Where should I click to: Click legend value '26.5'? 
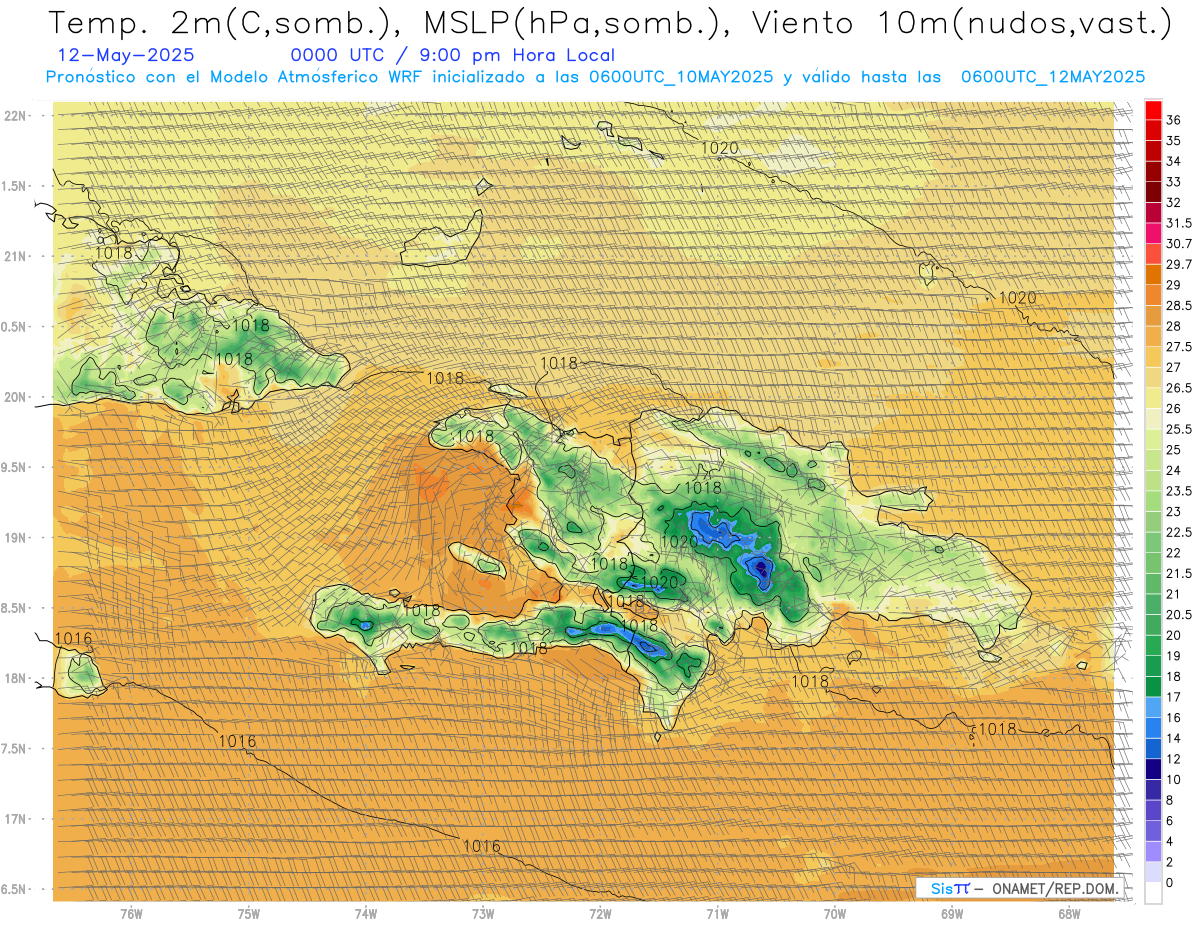[1179, 388]
